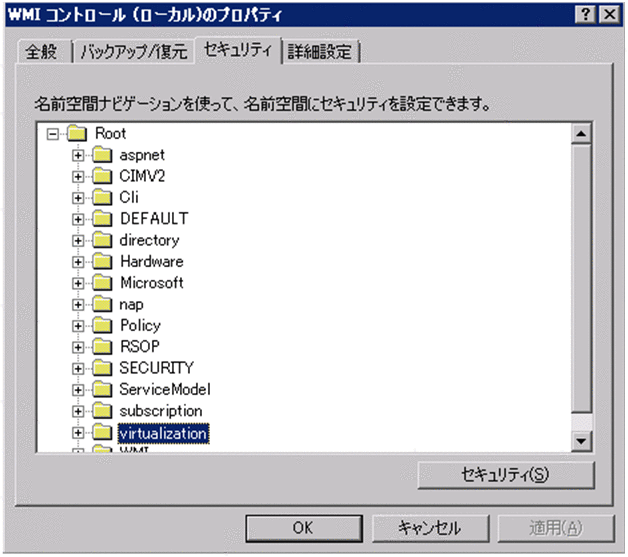Expand the directory namespace
Viewport: 628px width, 557px height.
click(x=78, y=241)
